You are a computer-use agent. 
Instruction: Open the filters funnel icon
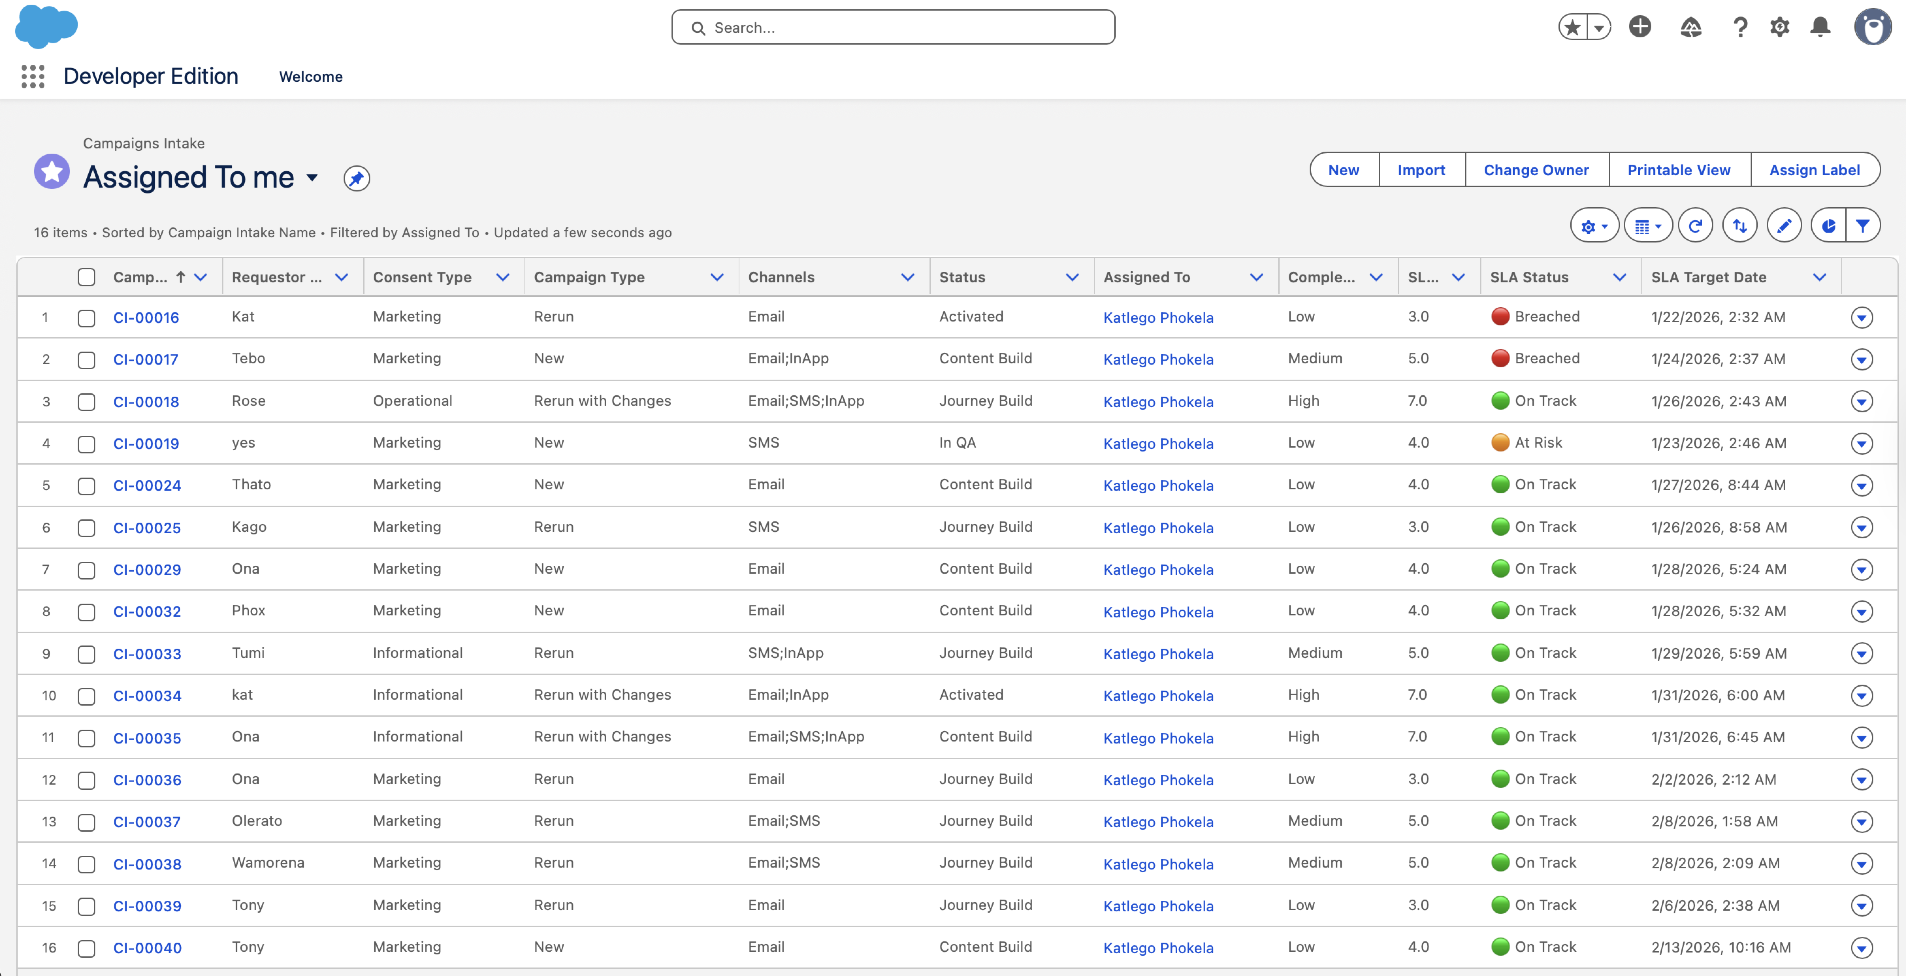1863,226
